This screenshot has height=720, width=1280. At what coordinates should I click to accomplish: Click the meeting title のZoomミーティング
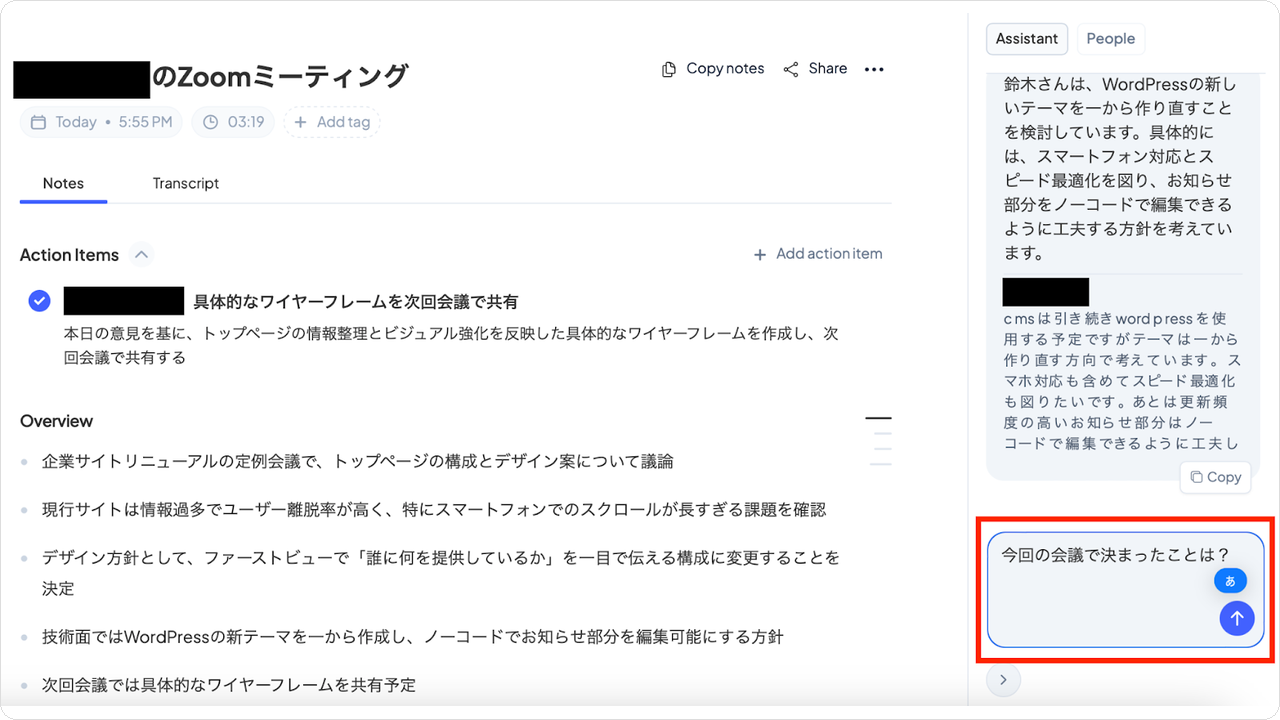click(280, 76)
